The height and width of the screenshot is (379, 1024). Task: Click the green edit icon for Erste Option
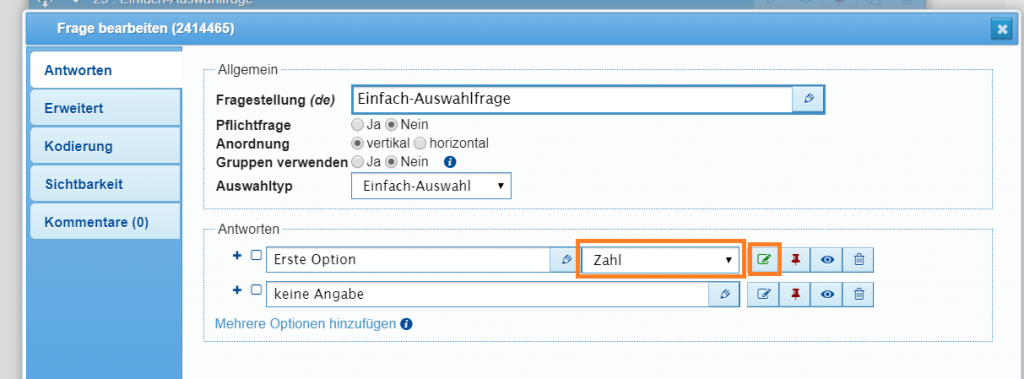point(763,259)
